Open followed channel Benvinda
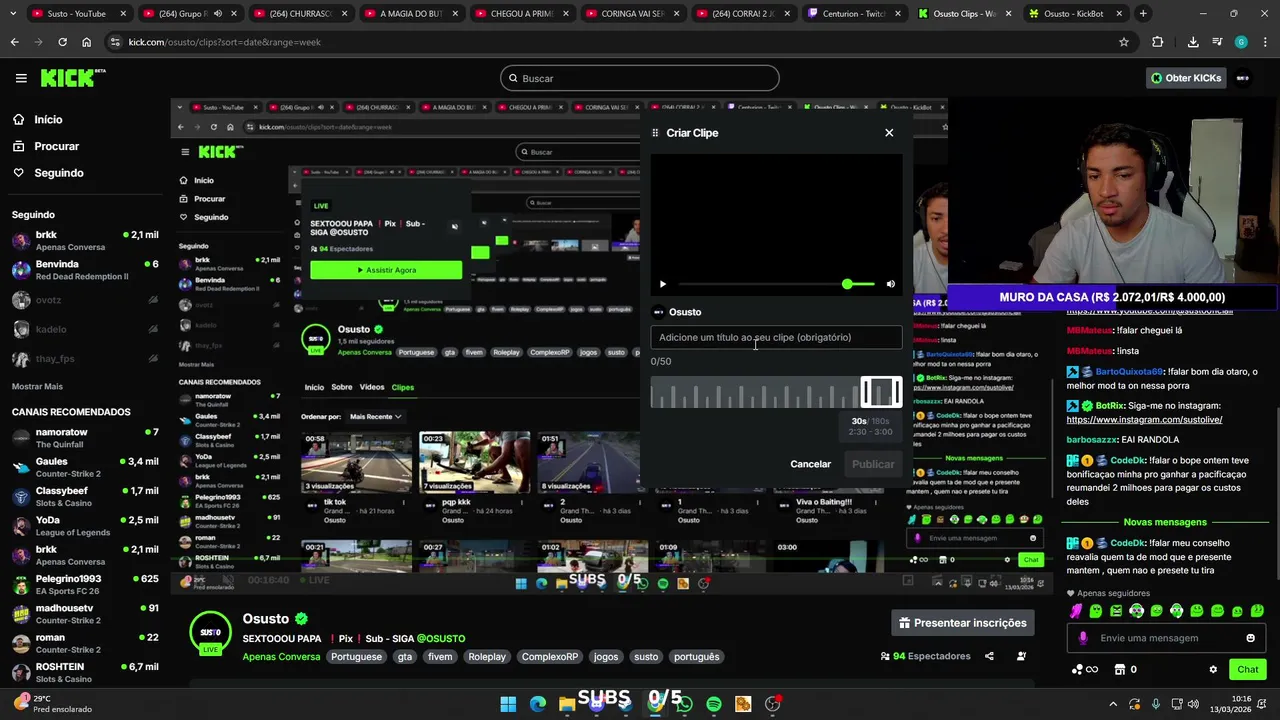 pos(85,270)
